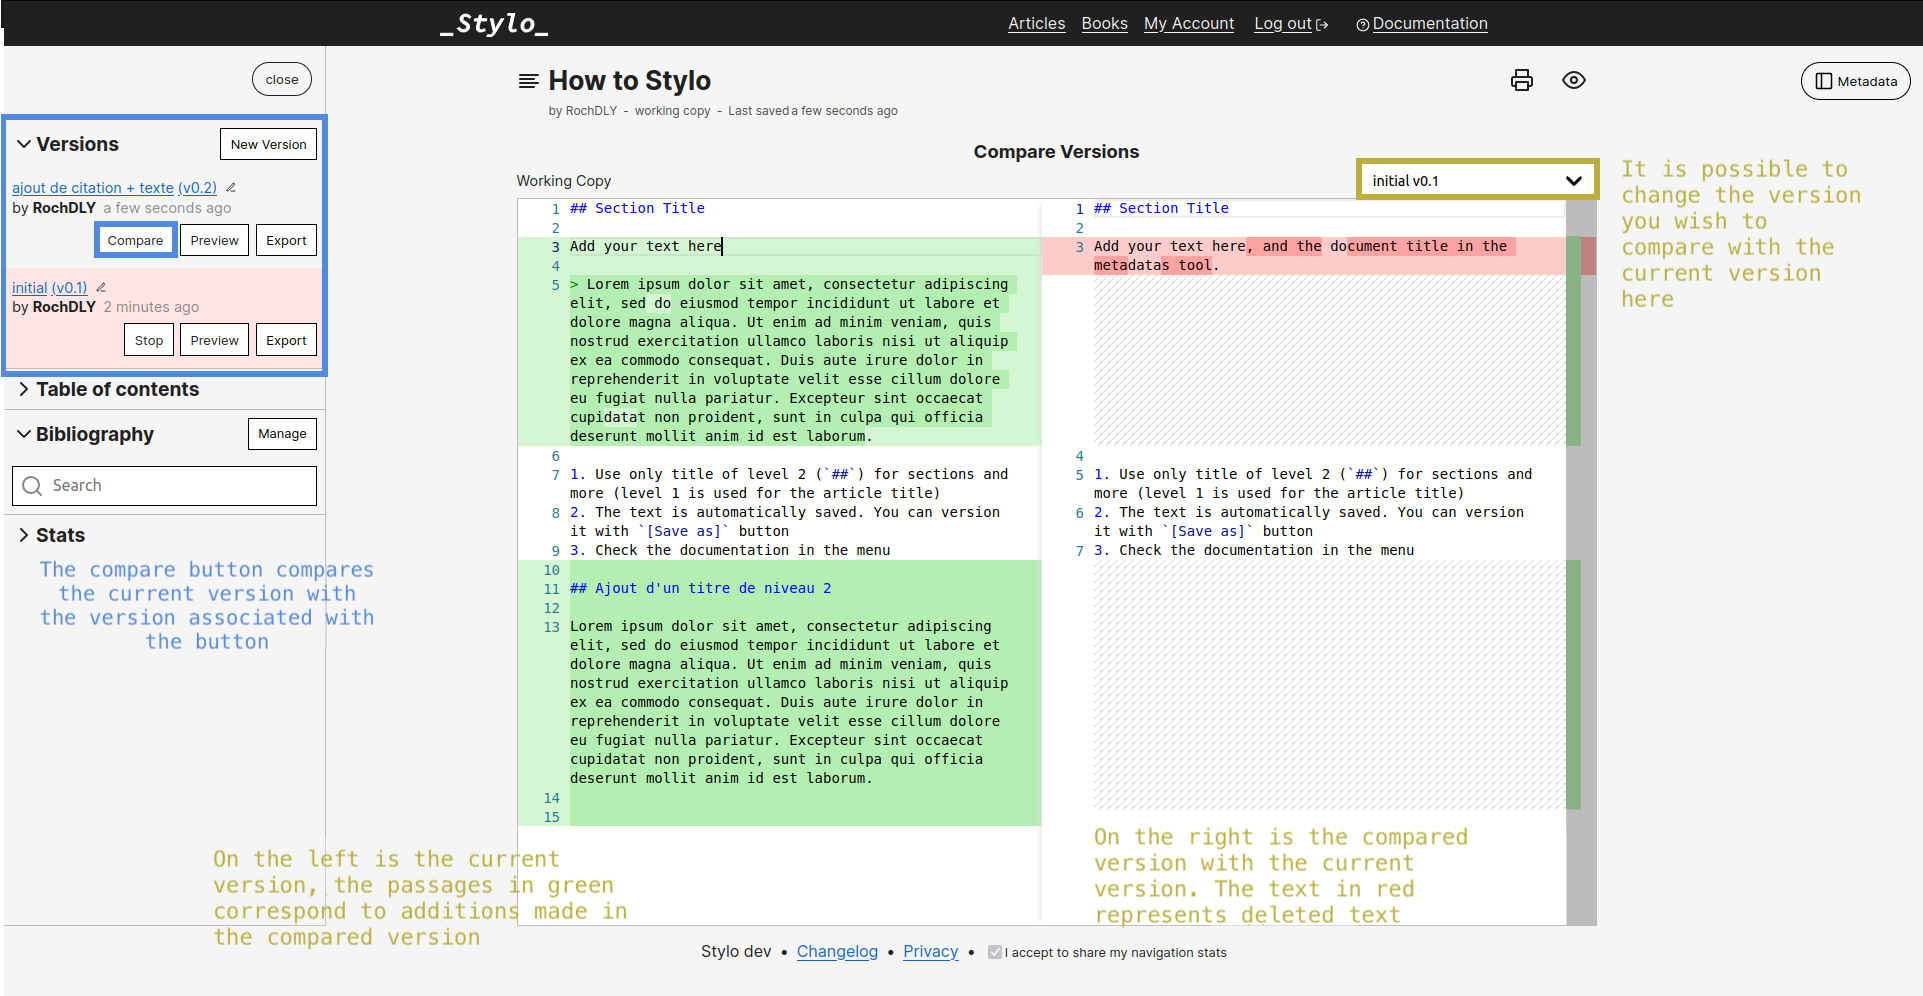Image resolution: width=1923 pixels, height=996 pixels.
Task: Click the 'Working Copy' label
Action: pyautogui.click(x=564, y=181)
